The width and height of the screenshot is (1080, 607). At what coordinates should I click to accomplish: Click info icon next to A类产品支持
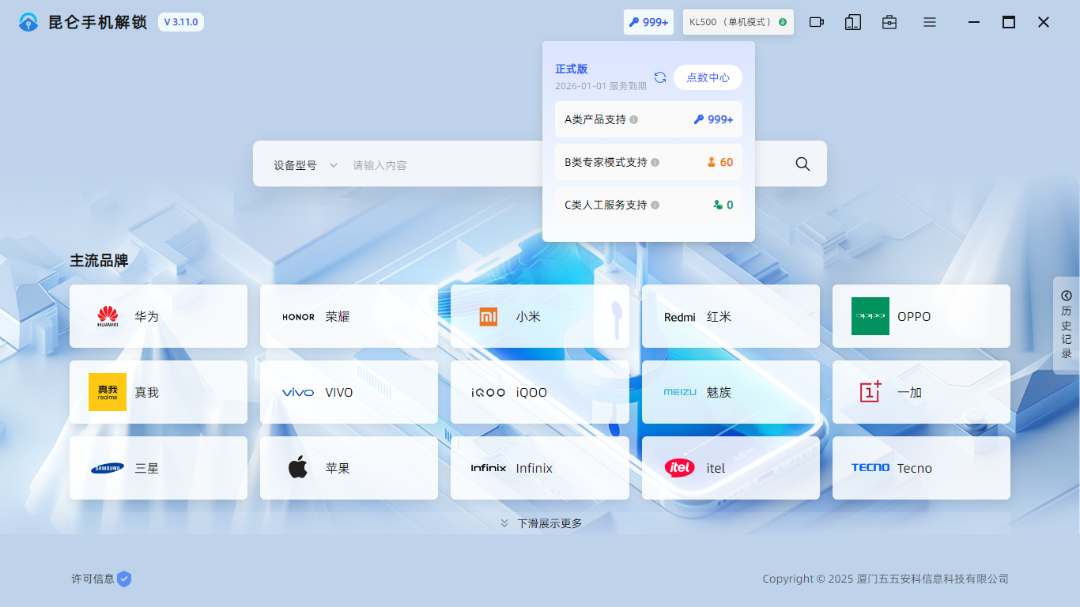point(634,119)
